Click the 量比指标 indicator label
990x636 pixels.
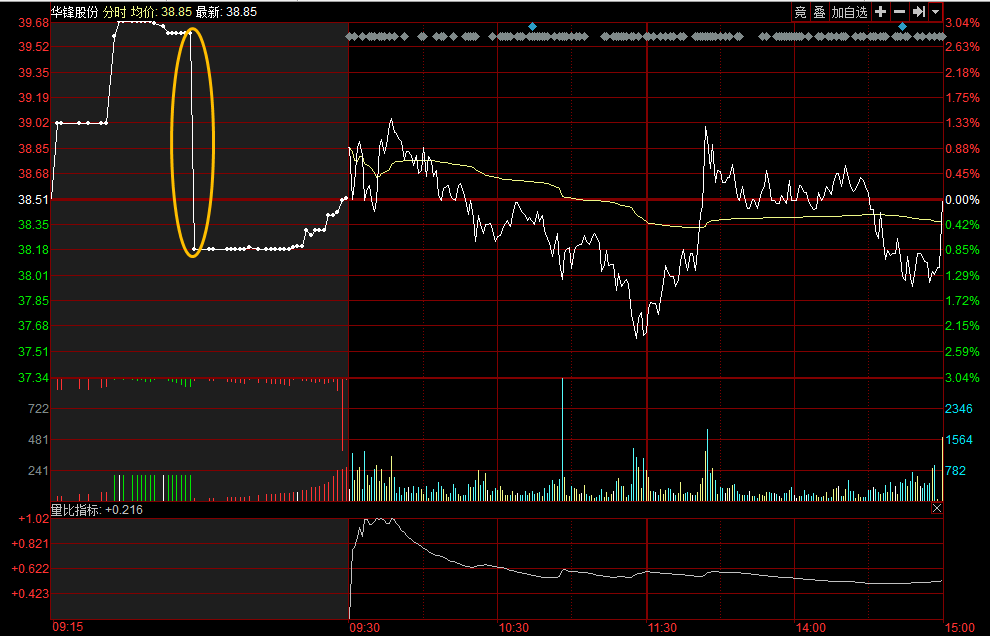pyautogui.click(x=77, y=509)
